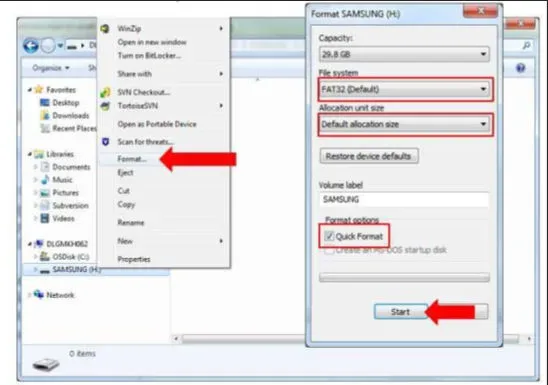Expand the Documents library node
The width and height of the screenshot is (548, 385).
click(35, 167)
